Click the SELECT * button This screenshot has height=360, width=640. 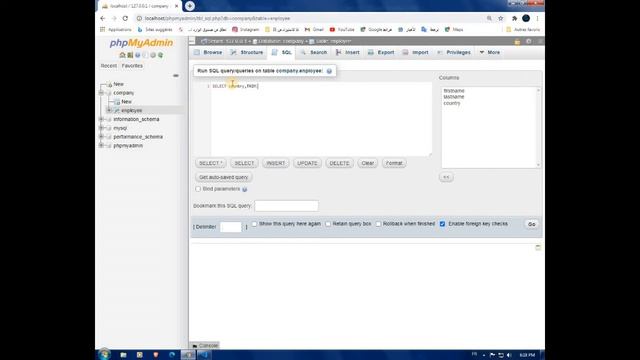coord(211,163)
